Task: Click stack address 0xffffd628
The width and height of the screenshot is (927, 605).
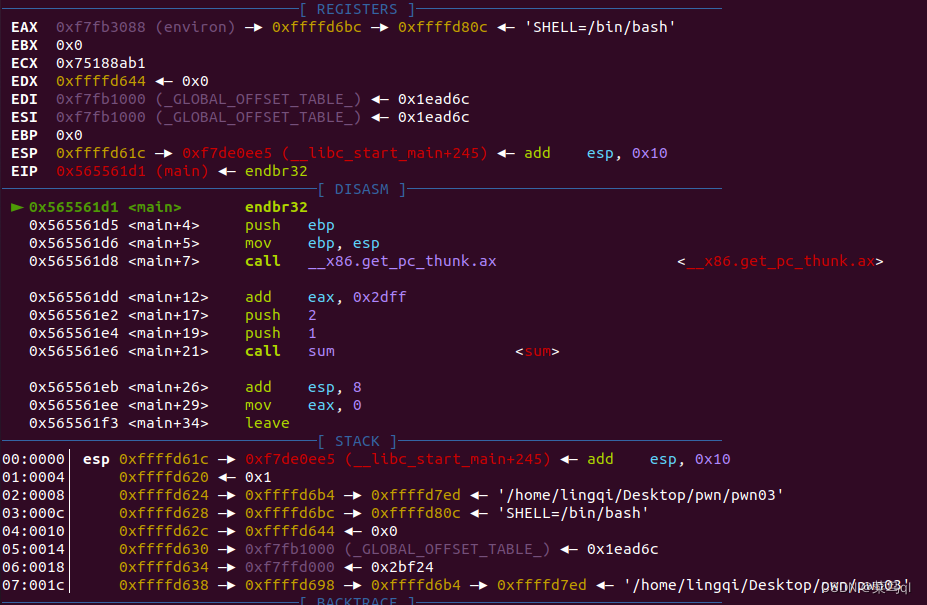Action: click(x=164, y=513)
